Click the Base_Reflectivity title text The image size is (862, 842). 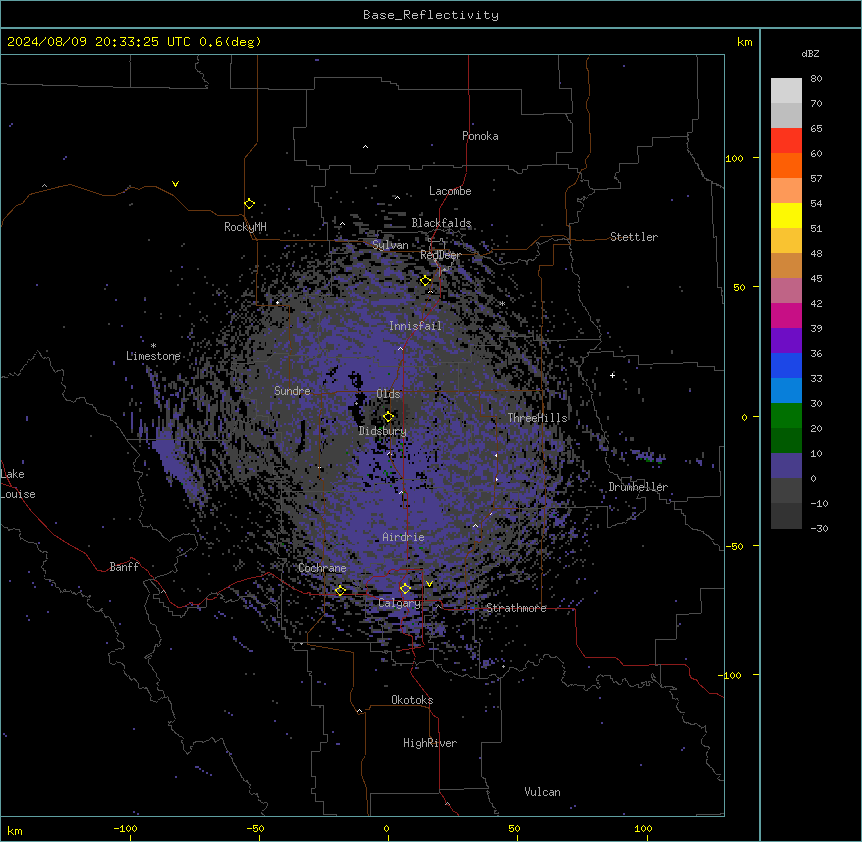click(431, 15)
